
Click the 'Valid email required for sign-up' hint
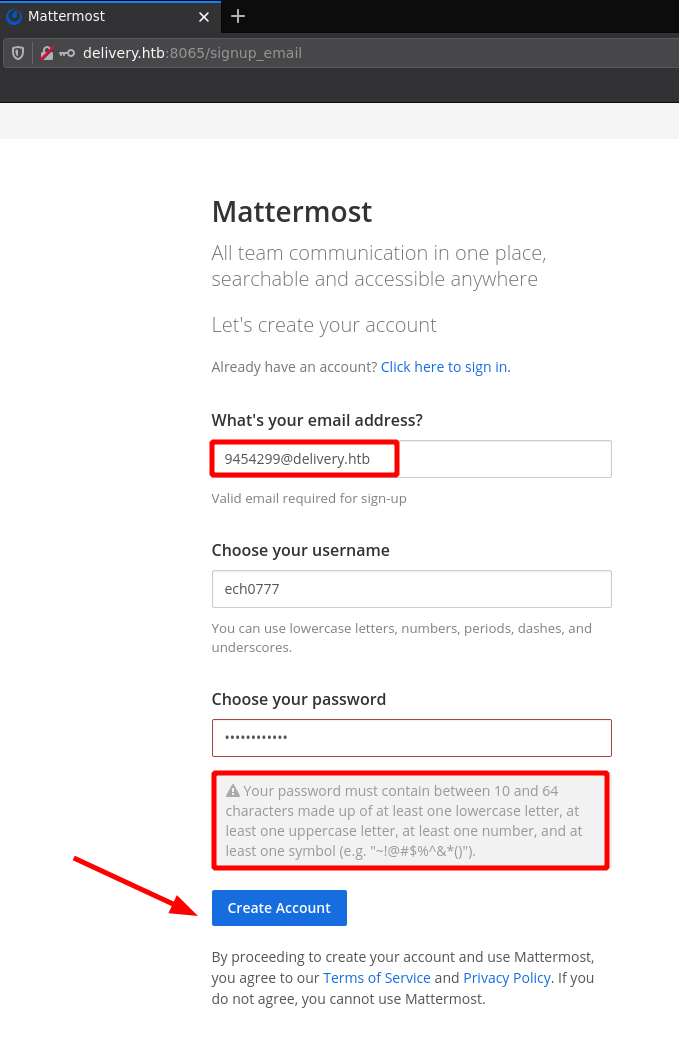coord(308,498)
